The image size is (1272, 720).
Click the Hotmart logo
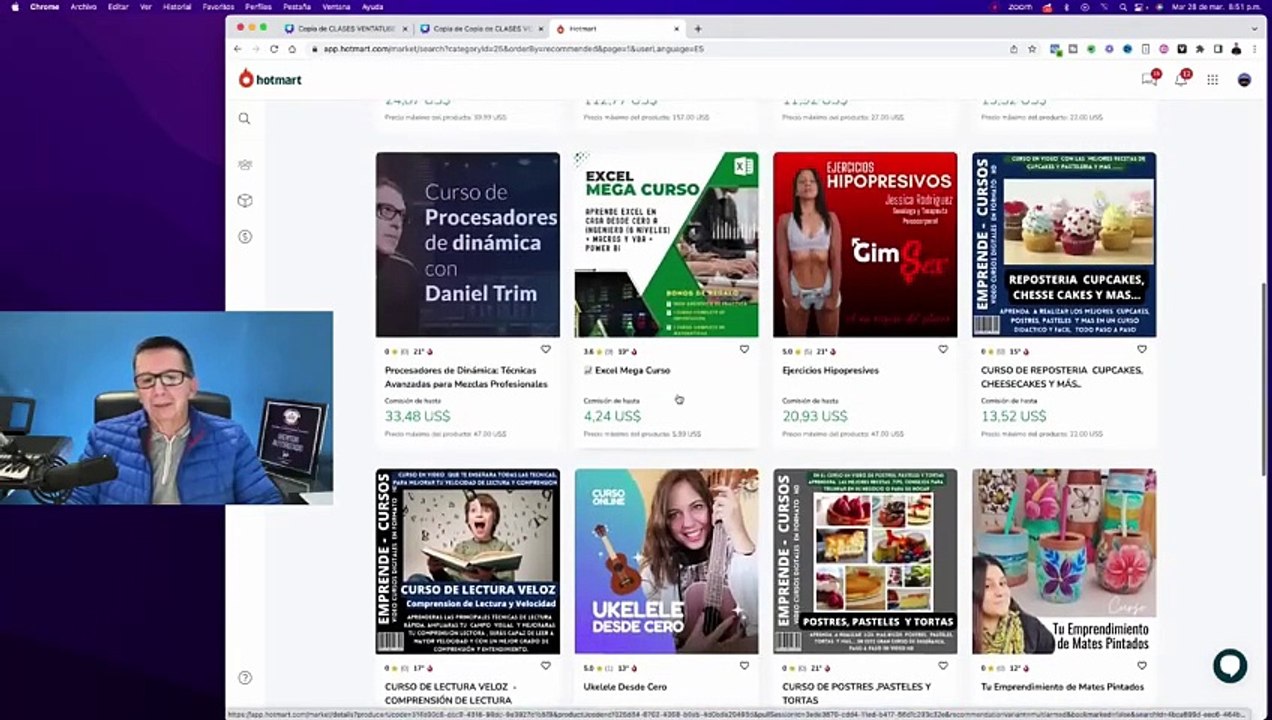point(269,79)
